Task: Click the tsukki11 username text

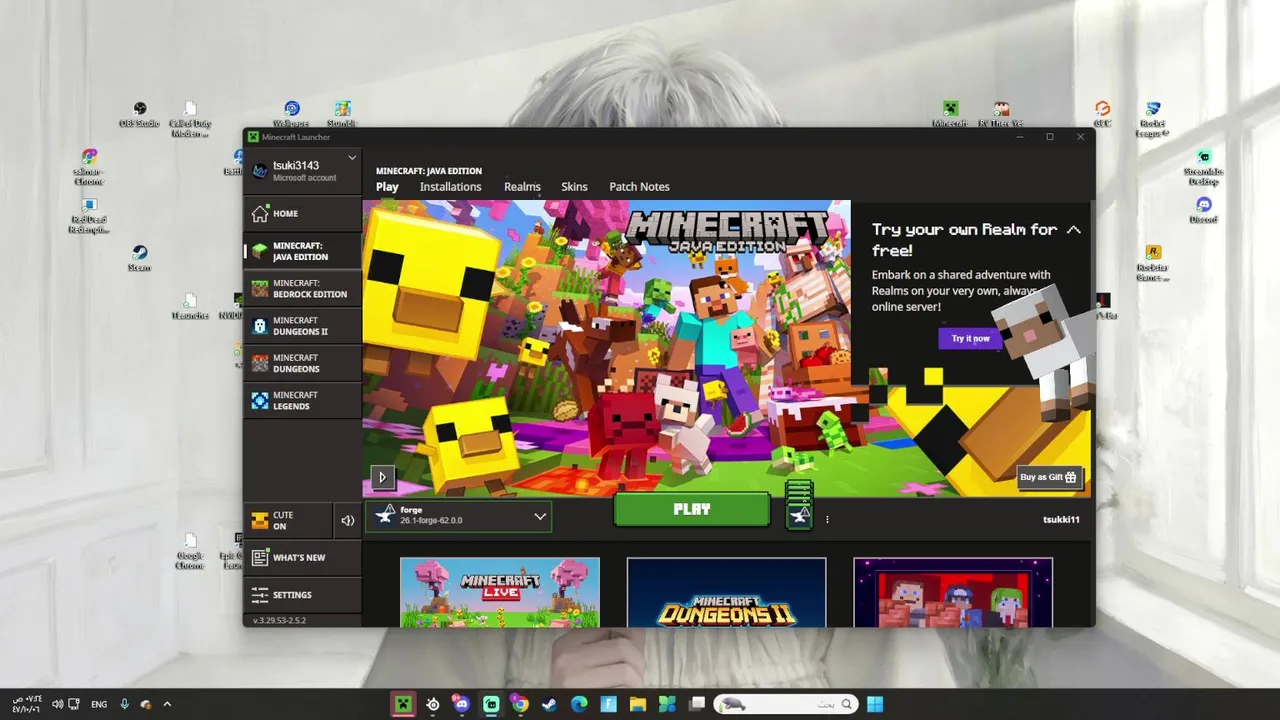Action: [1061, 520]
